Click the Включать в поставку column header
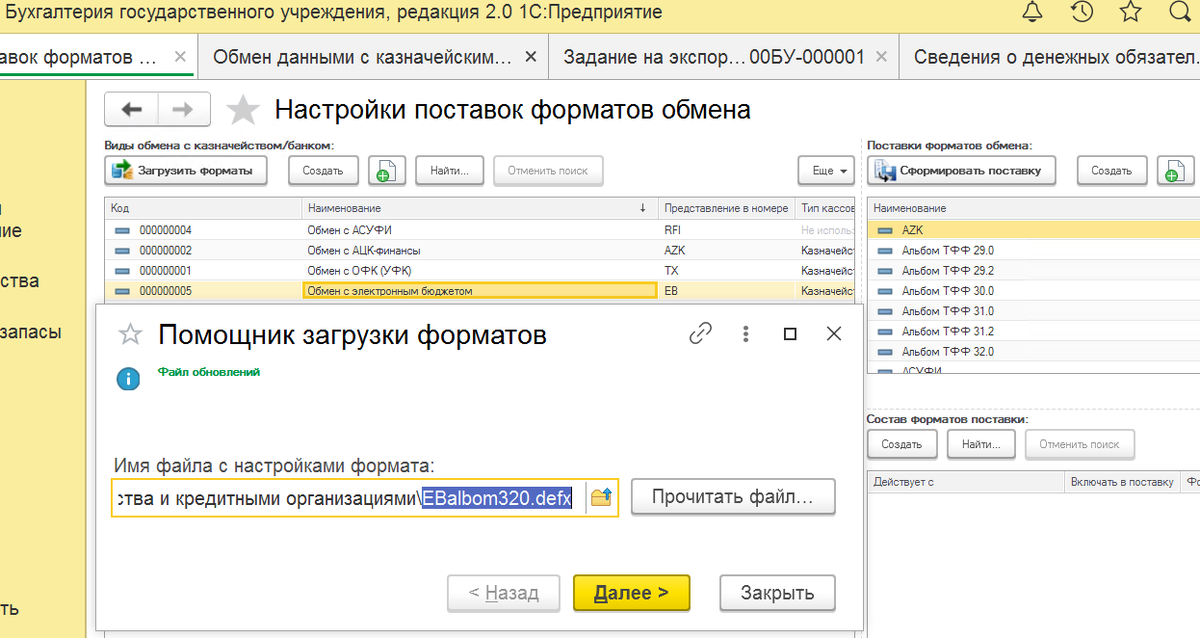The width and height of the screenshot is (1200, 638). pos(1122,482)
